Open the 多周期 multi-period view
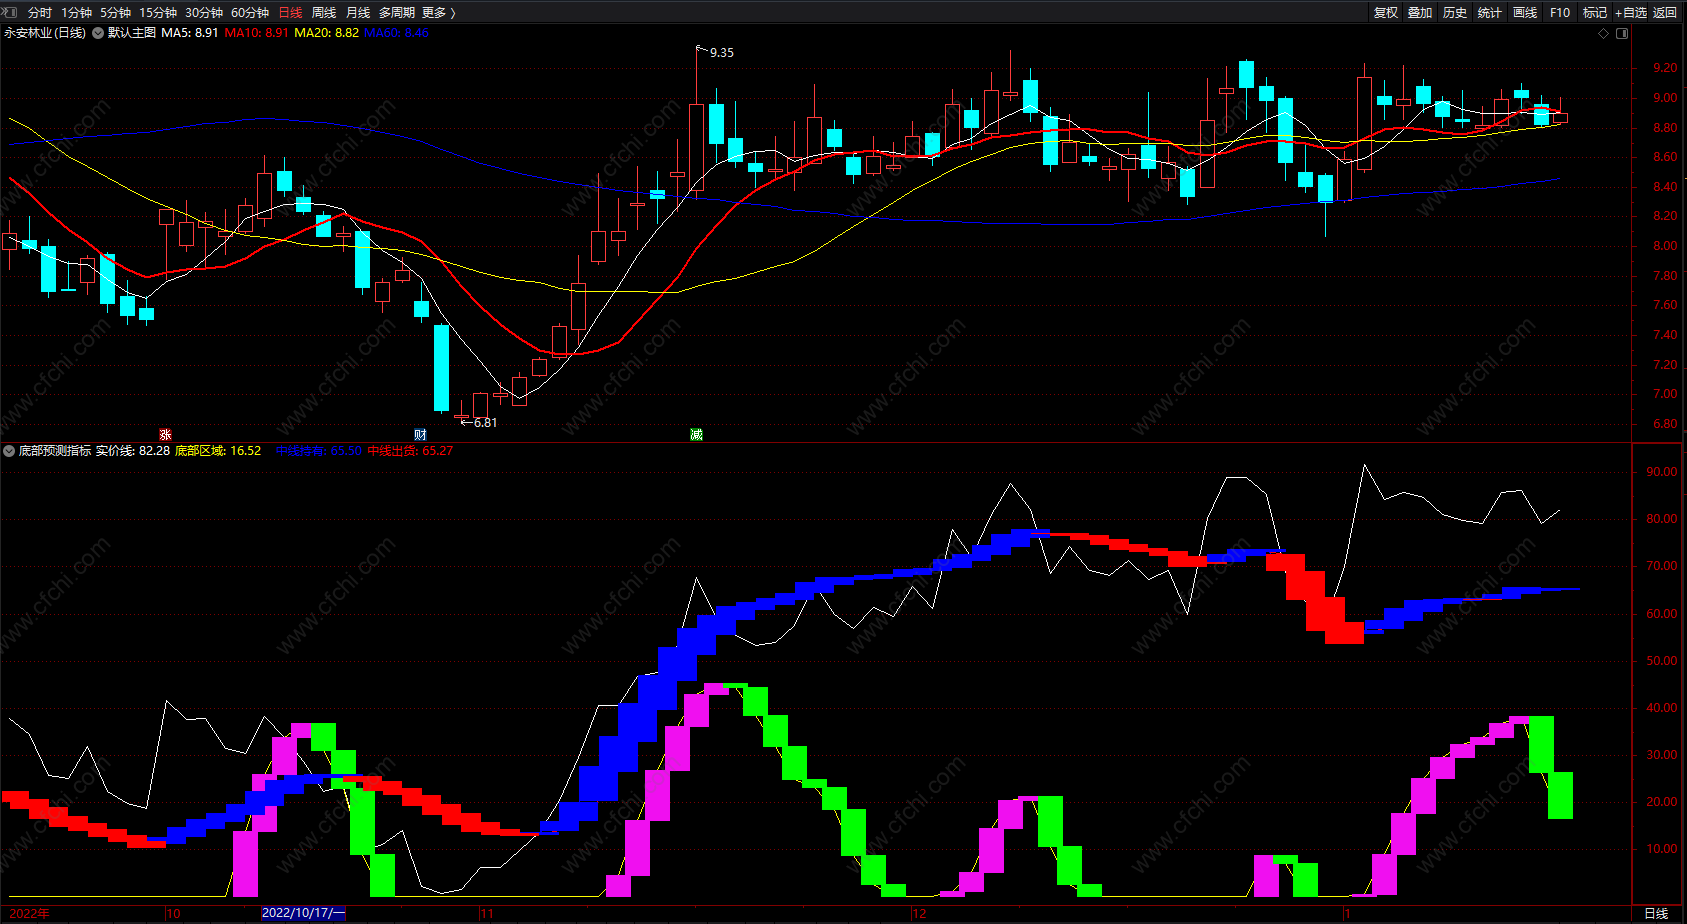The image size is (1687, 924). click(397, 12)
